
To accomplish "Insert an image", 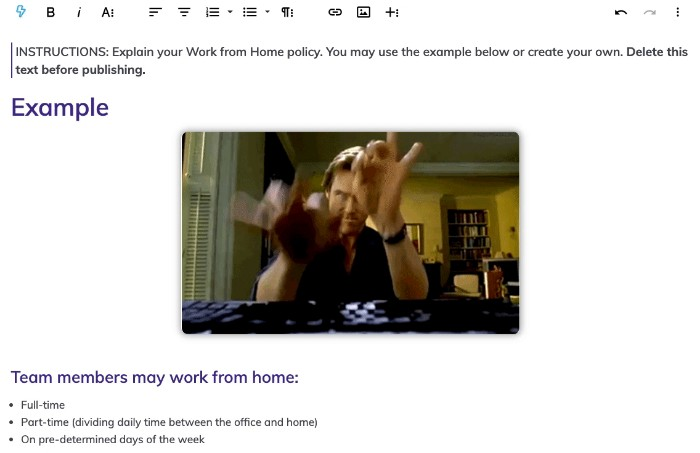I will [x=363, y=12].
